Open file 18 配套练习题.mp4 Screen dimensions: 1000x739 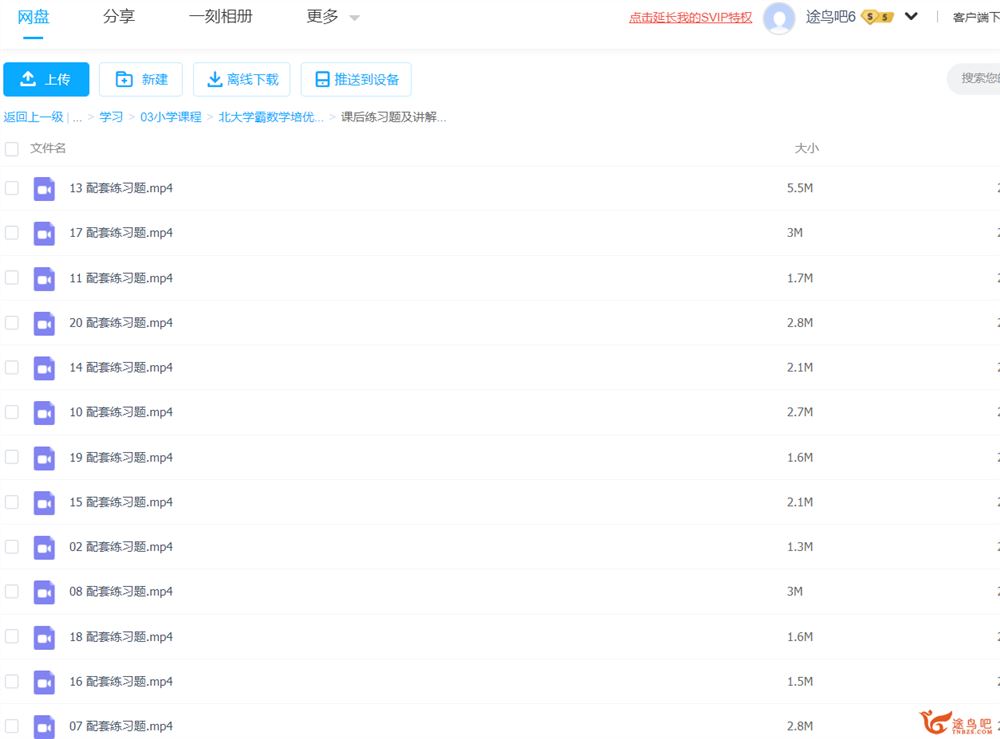121,636
